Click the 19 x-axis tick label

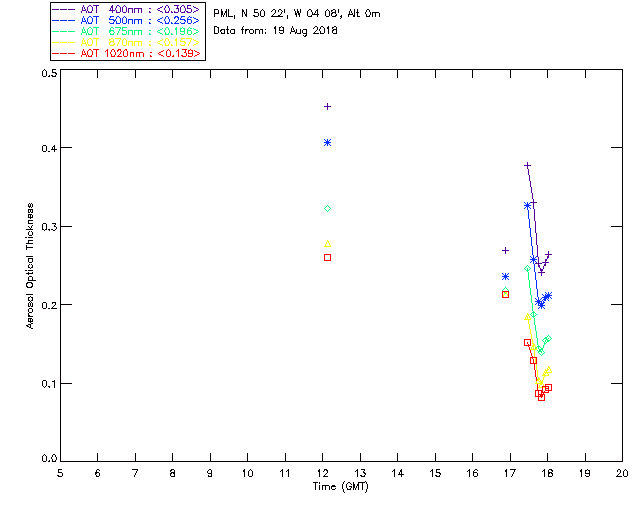585,473
